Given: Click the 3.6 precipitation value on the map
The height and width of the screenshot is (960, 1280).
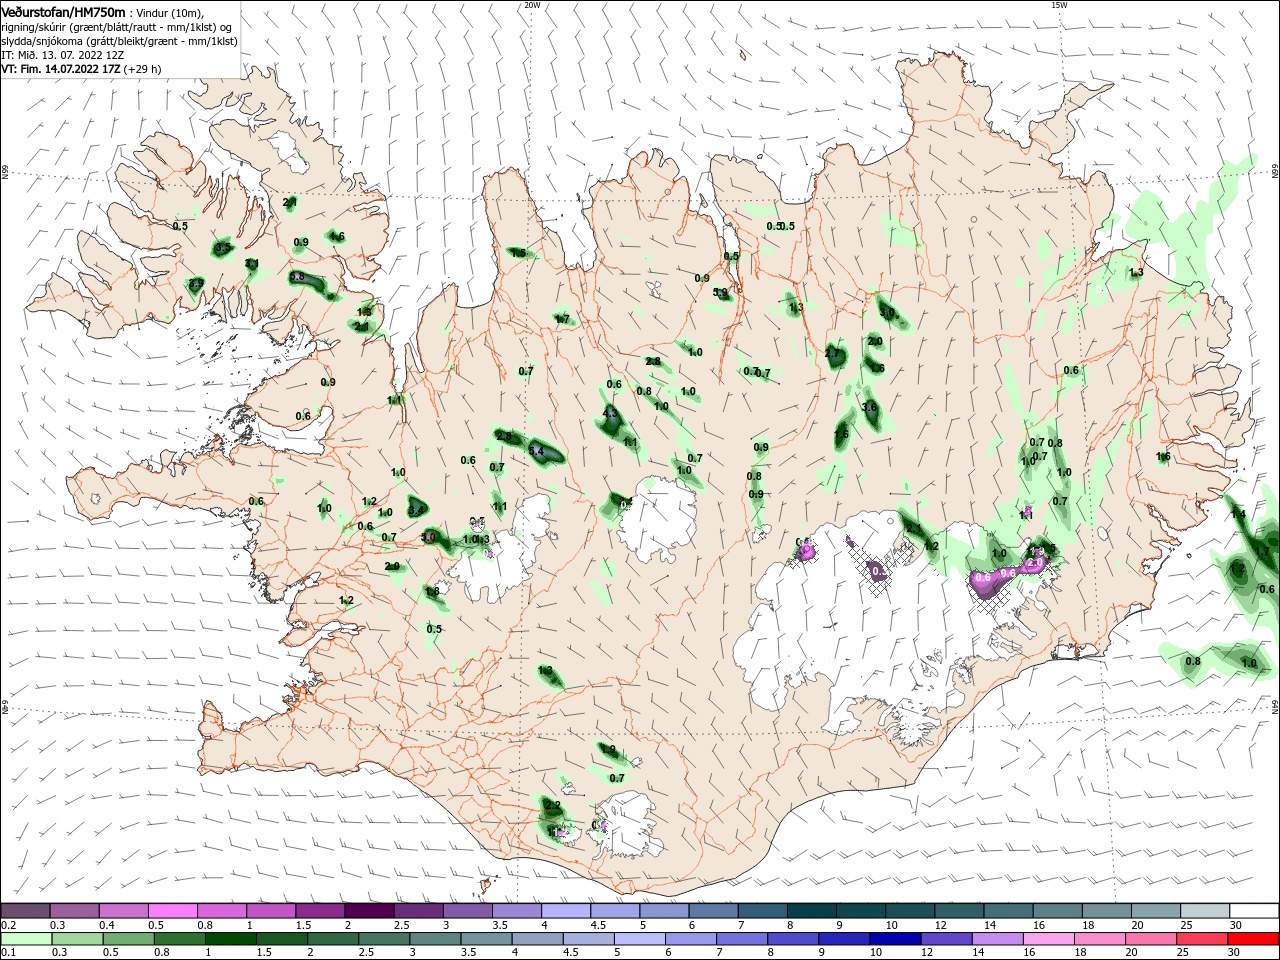Looking at the screenshot, I should coord(869,407).
